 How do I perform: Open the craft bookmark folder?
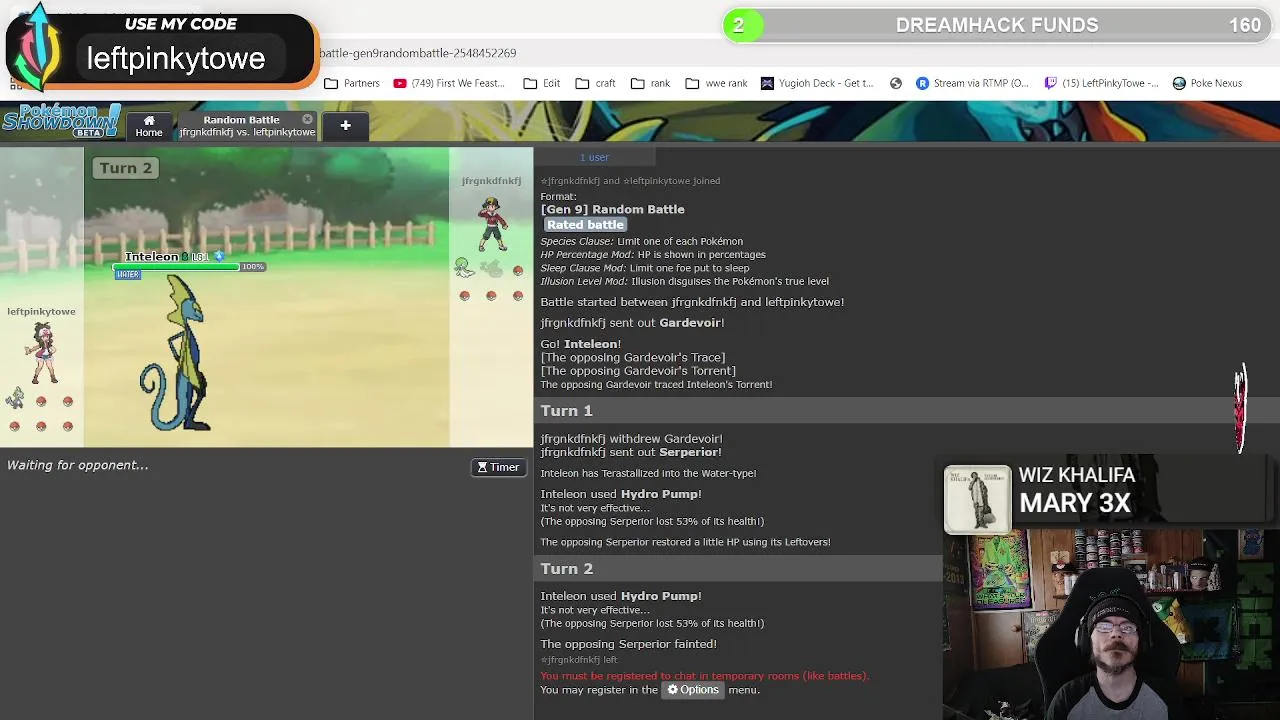click(596, 83)
